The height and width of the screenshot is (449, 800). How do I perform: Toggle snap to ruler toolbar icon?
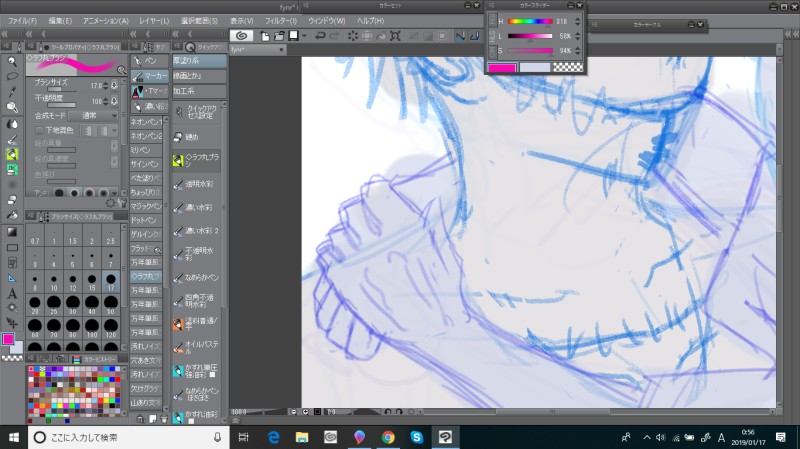point(460,36)
